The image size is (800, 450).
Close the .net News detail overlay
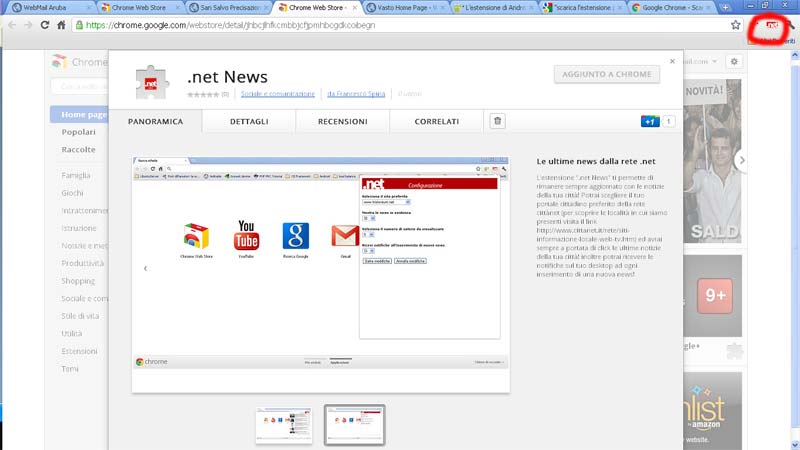(673, 61)
